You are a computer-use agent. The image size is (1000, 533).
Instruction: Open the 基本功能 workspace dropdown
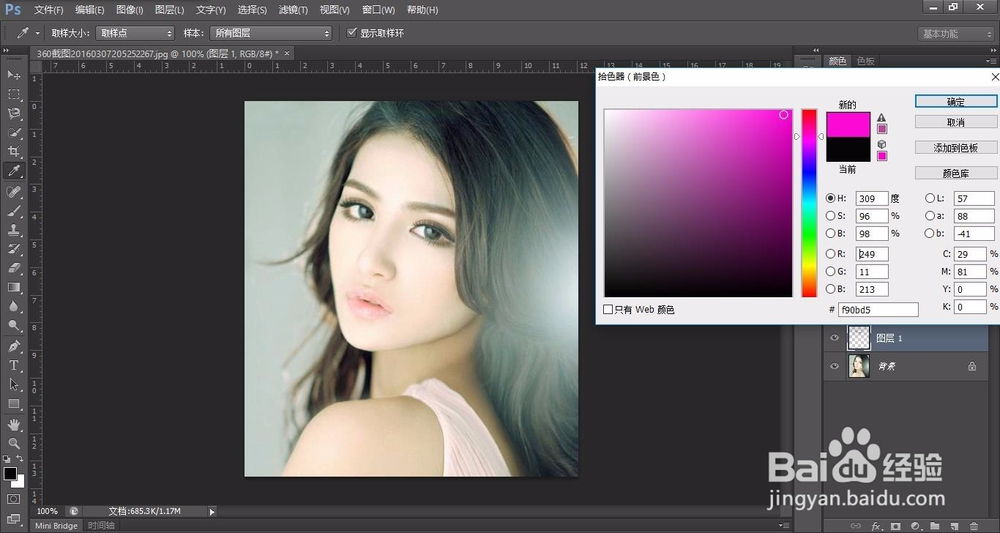tap(955, 34)
